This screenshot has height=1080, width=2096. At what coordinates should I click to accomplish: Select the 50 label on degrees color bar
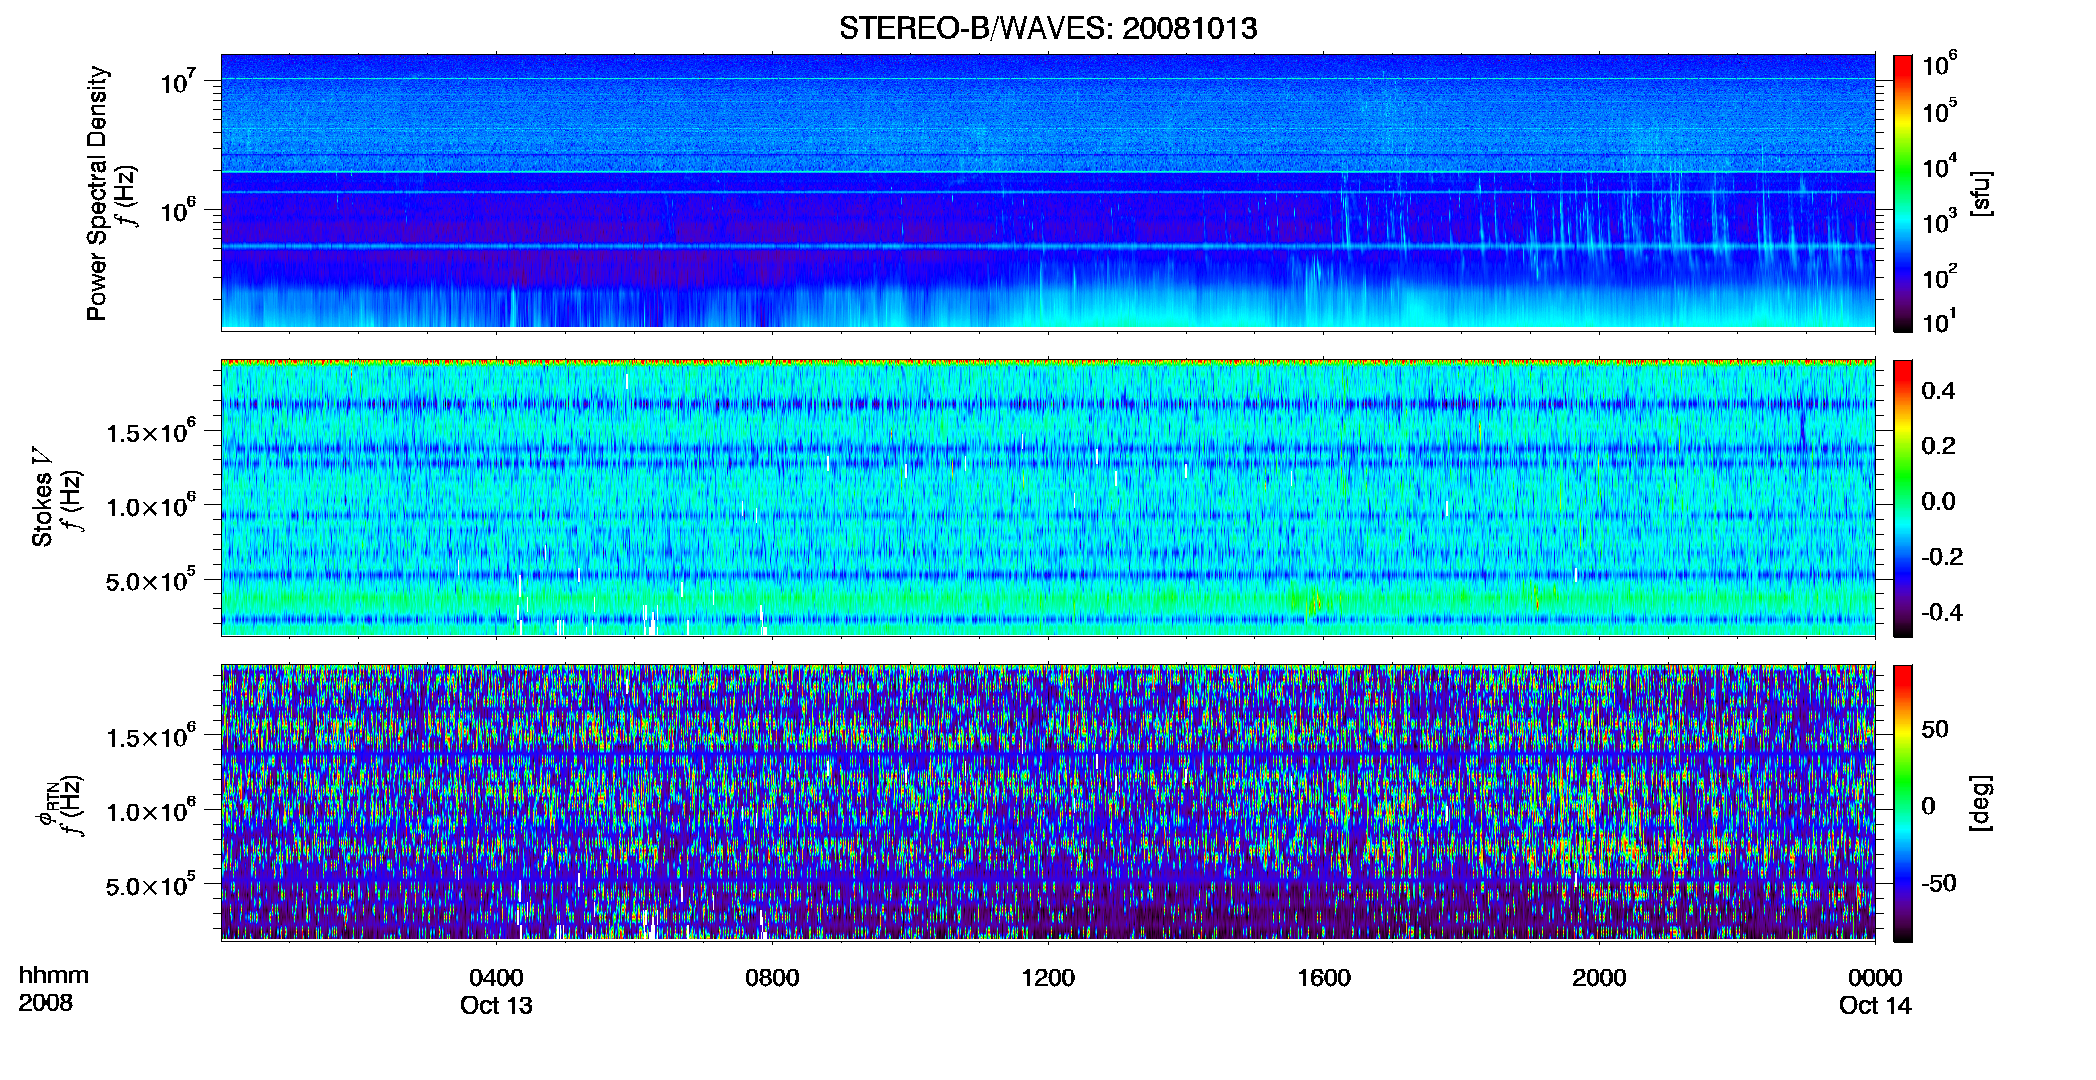point(1935,729)
